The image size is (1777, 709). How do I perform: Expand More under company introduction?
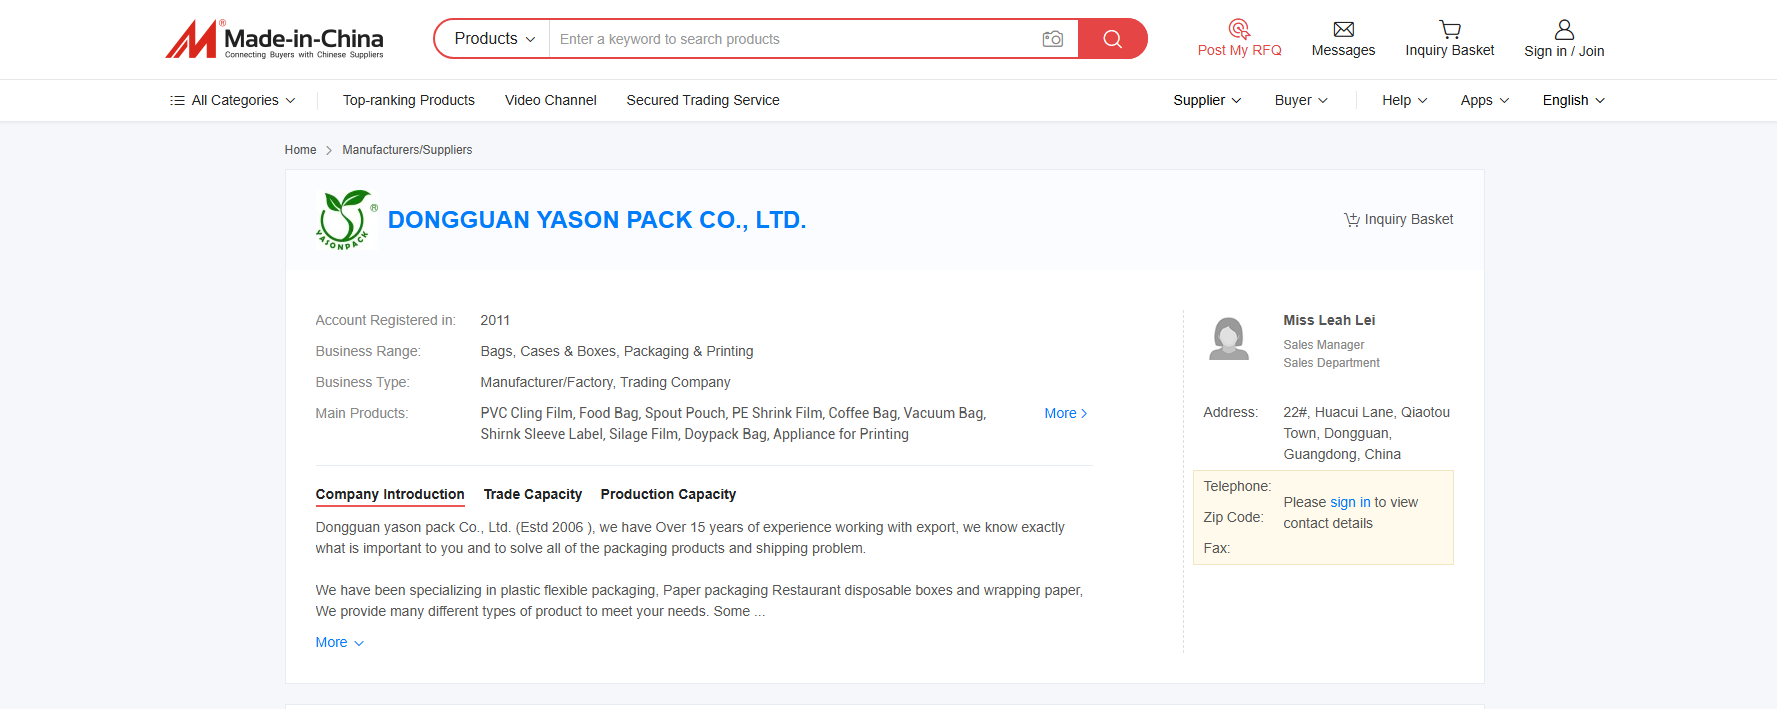click(x=339, y=642)
